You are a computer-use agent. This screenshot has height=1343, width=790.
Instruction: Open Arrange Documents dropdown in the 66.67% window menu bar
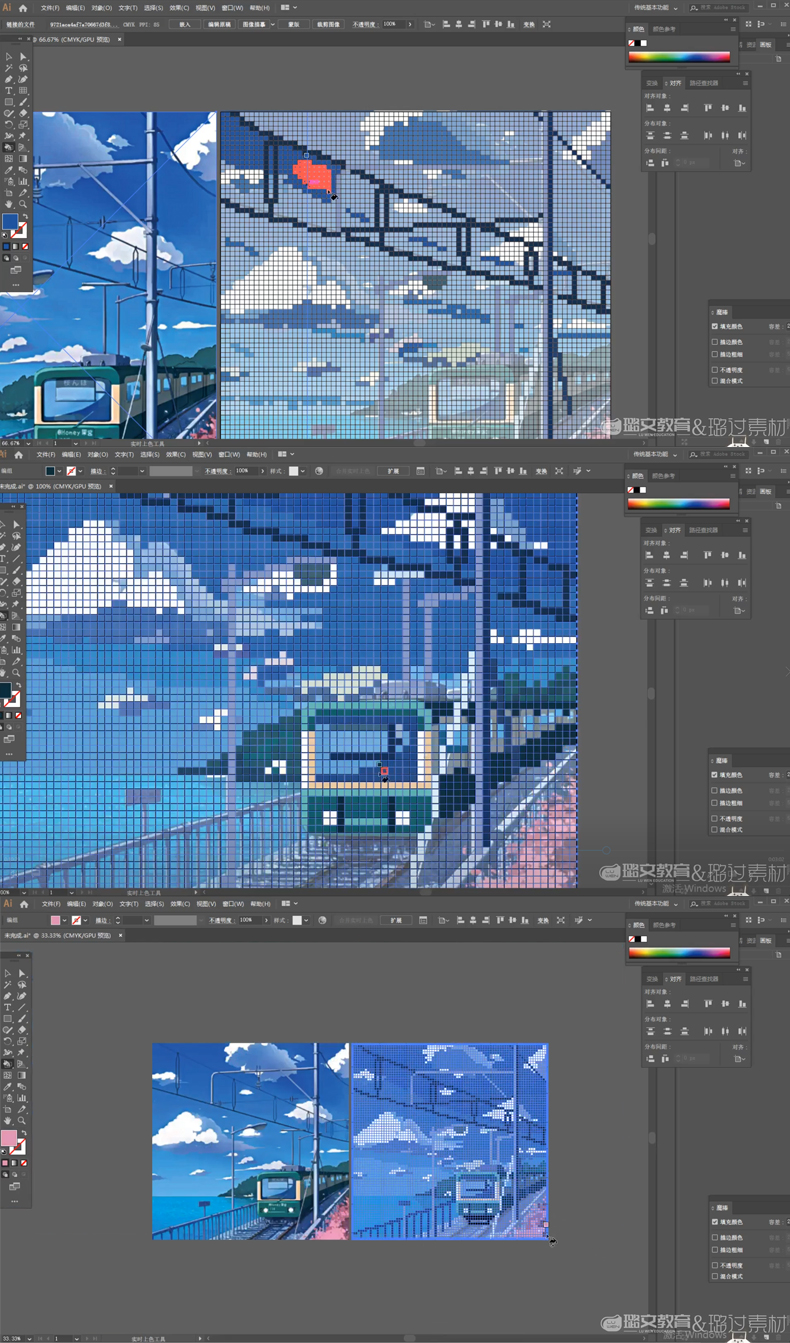(286, 7)
